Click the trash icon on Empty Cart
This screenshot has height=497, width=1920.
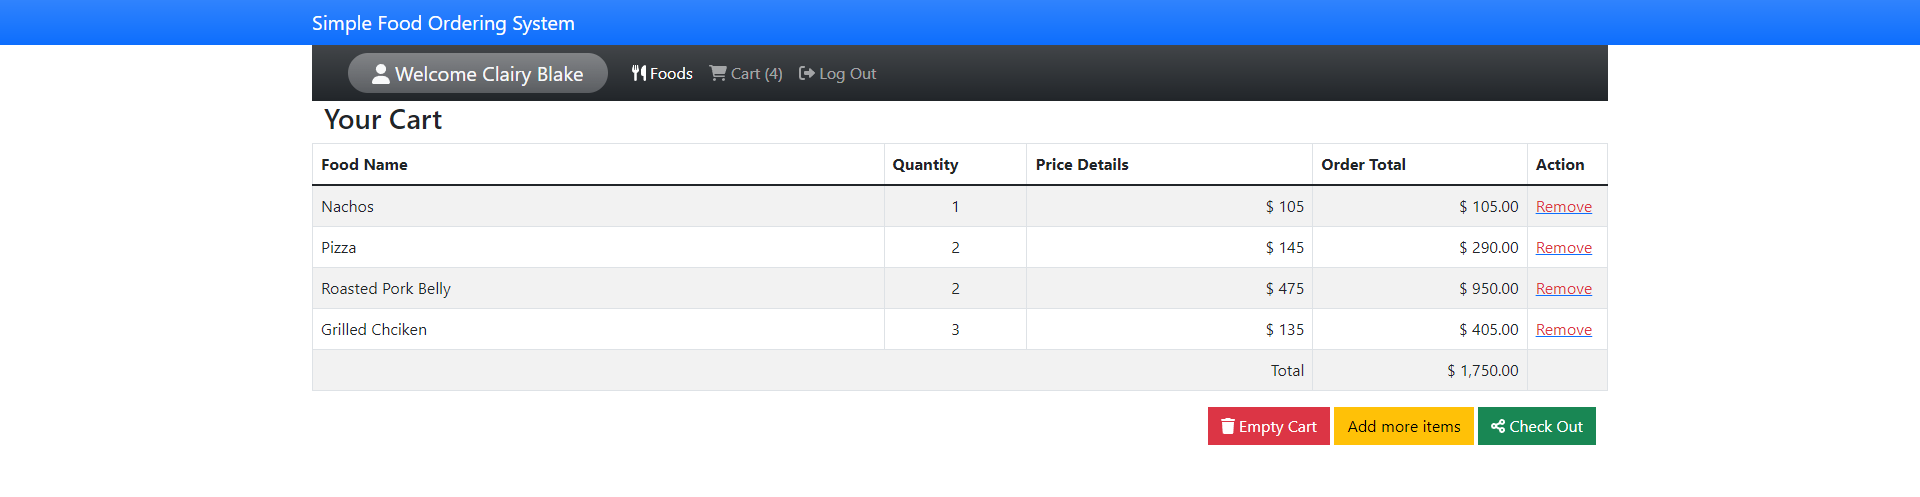(x=1228, y=426)
